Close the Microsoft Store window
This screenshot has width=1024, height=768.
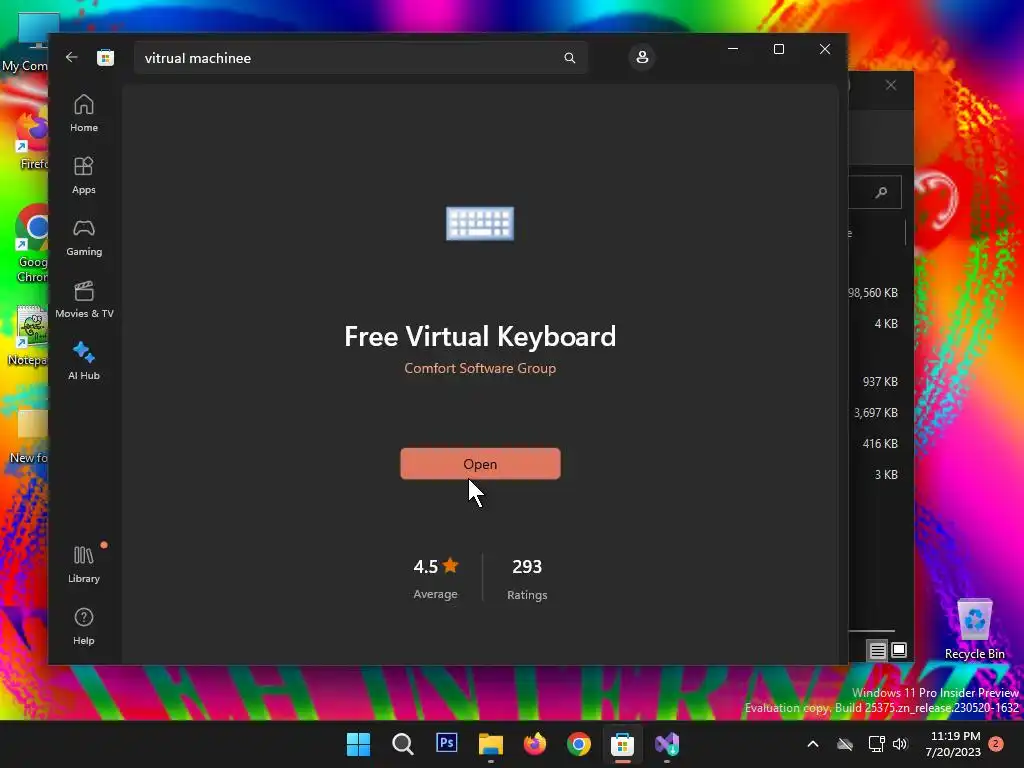pos(825,49)
